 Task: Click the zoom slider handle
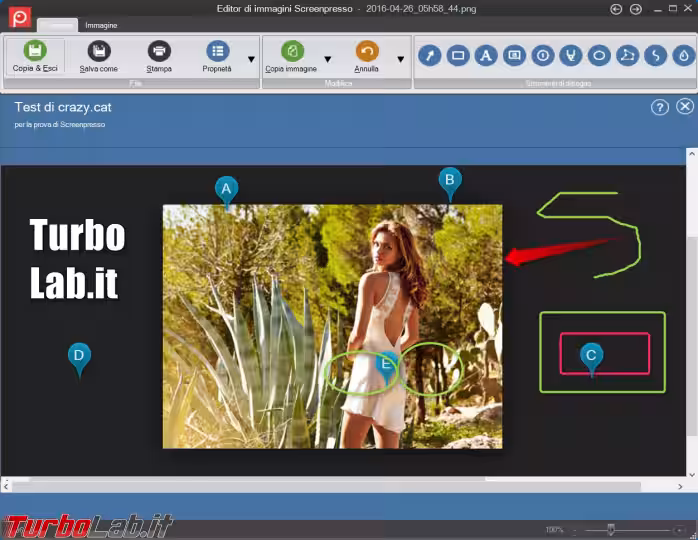click(610, 529)
